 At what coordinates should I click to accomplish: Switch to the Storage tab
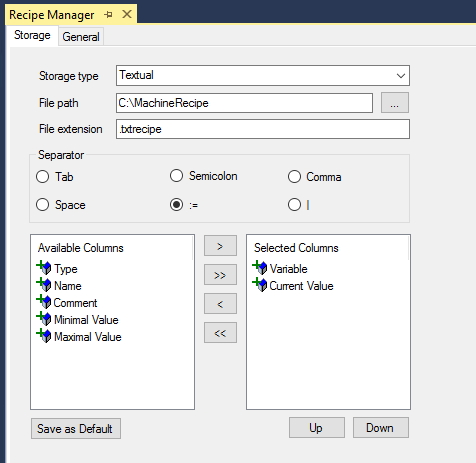[x=32, y=35]
